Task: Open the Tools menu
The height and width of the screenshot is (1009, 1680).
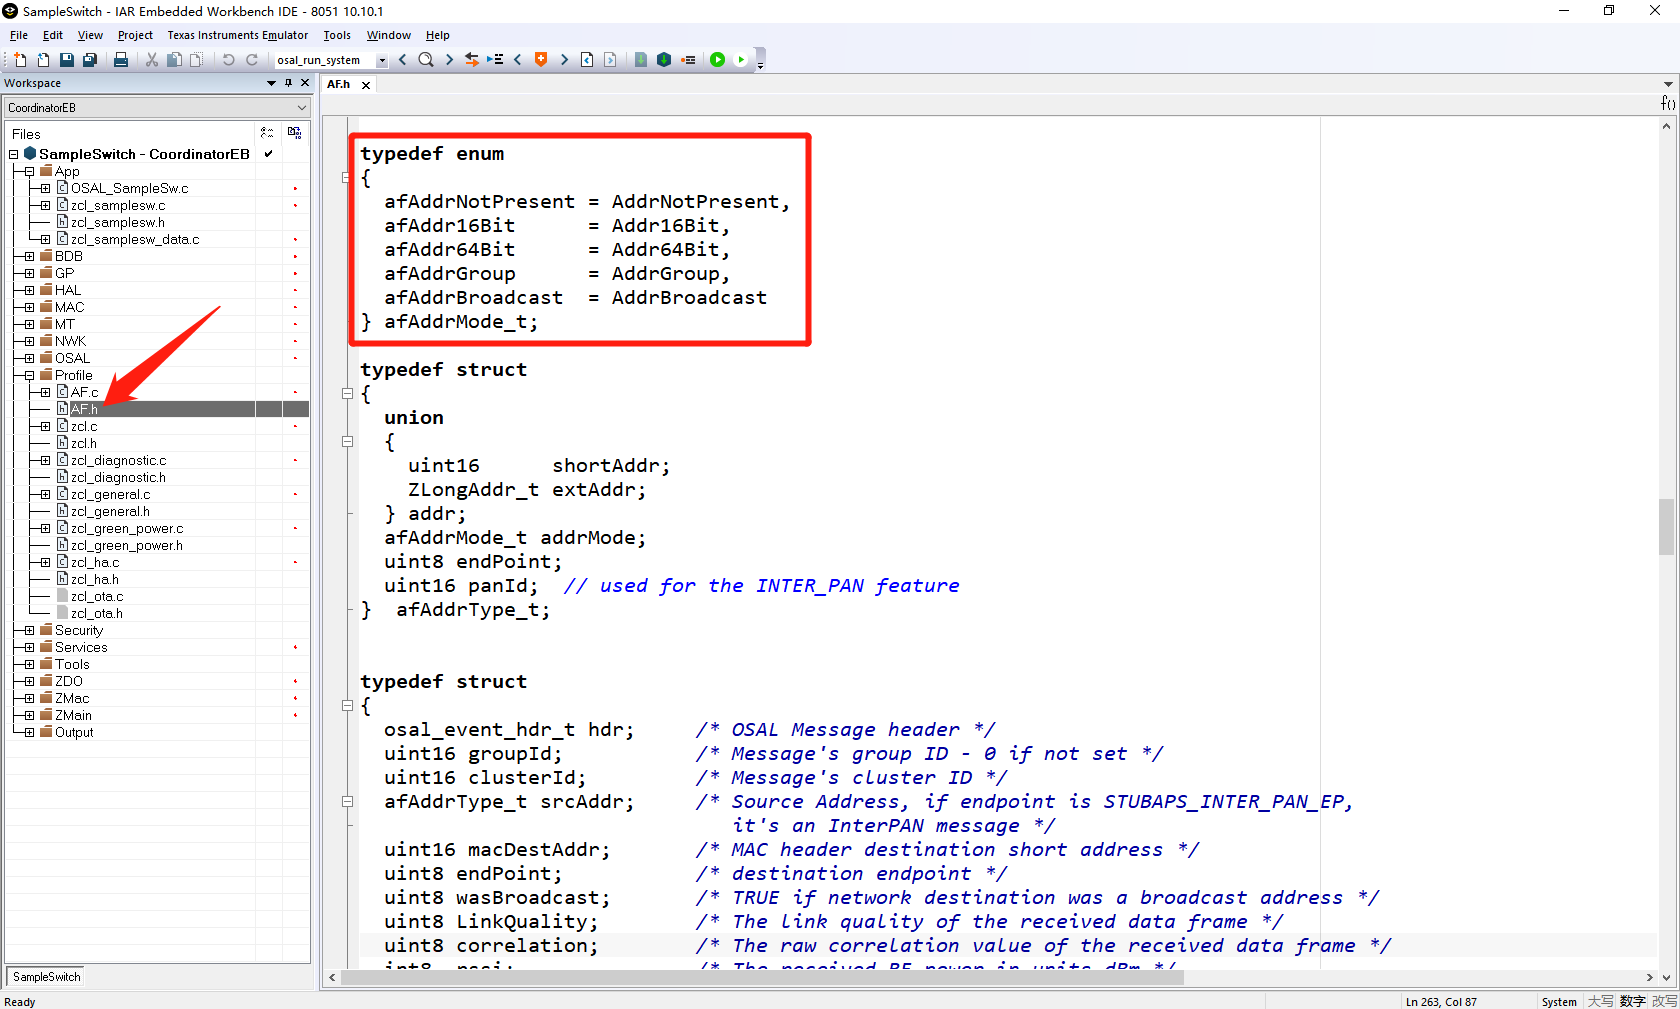Action: [x=336, y=35]
